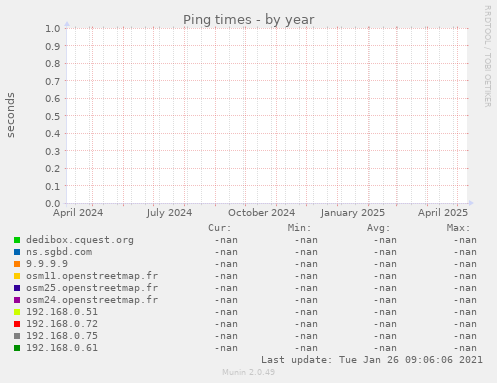Click the legend label dedibox.cquest.org

click(x=80, y=240)
